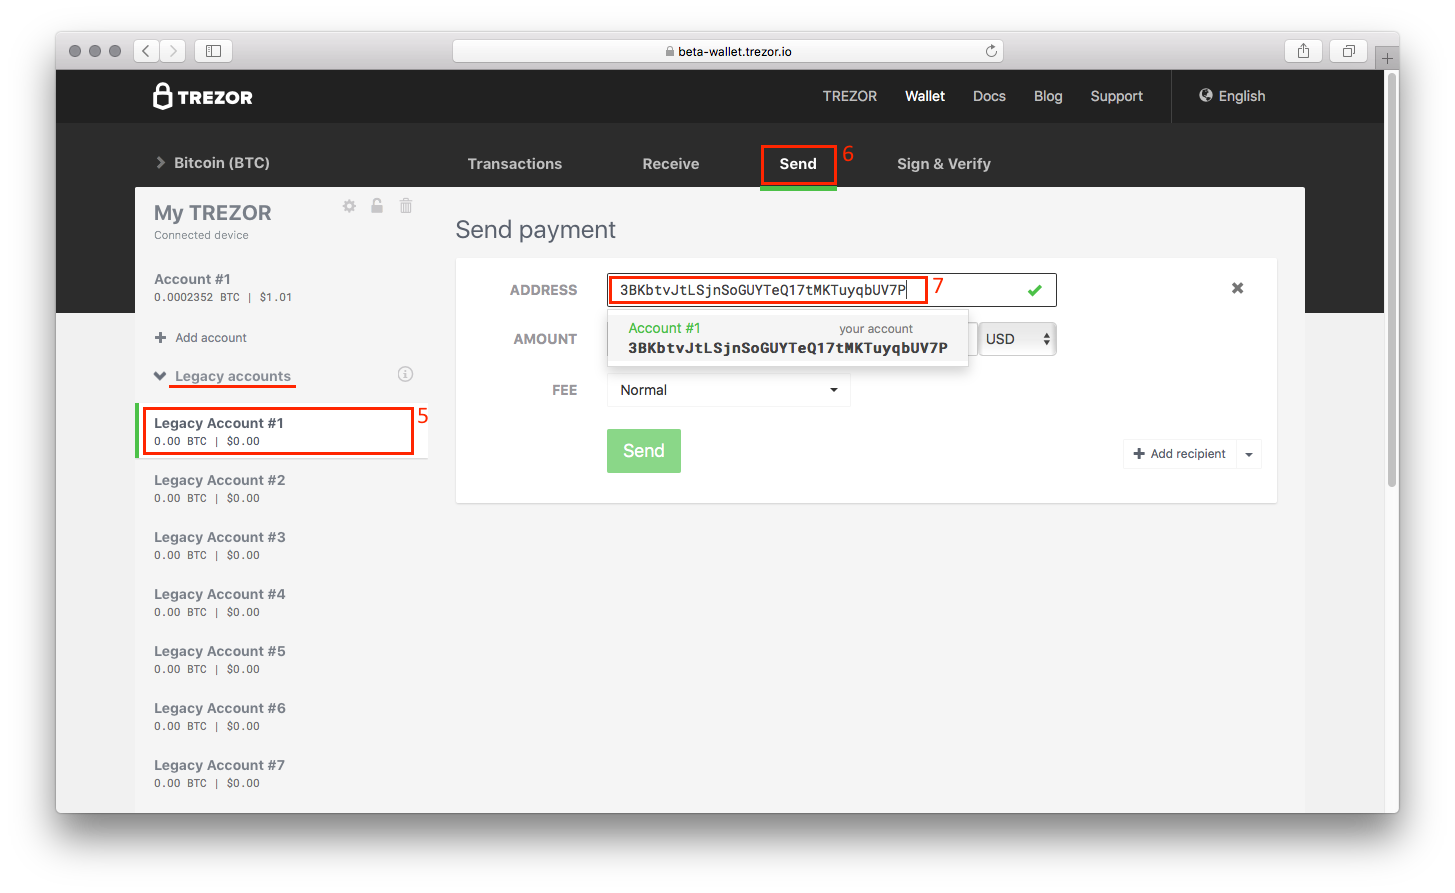This screenshot has height=893, width=1455.
Task: Open the USD currency dropdown
Action: (1018, 339)
